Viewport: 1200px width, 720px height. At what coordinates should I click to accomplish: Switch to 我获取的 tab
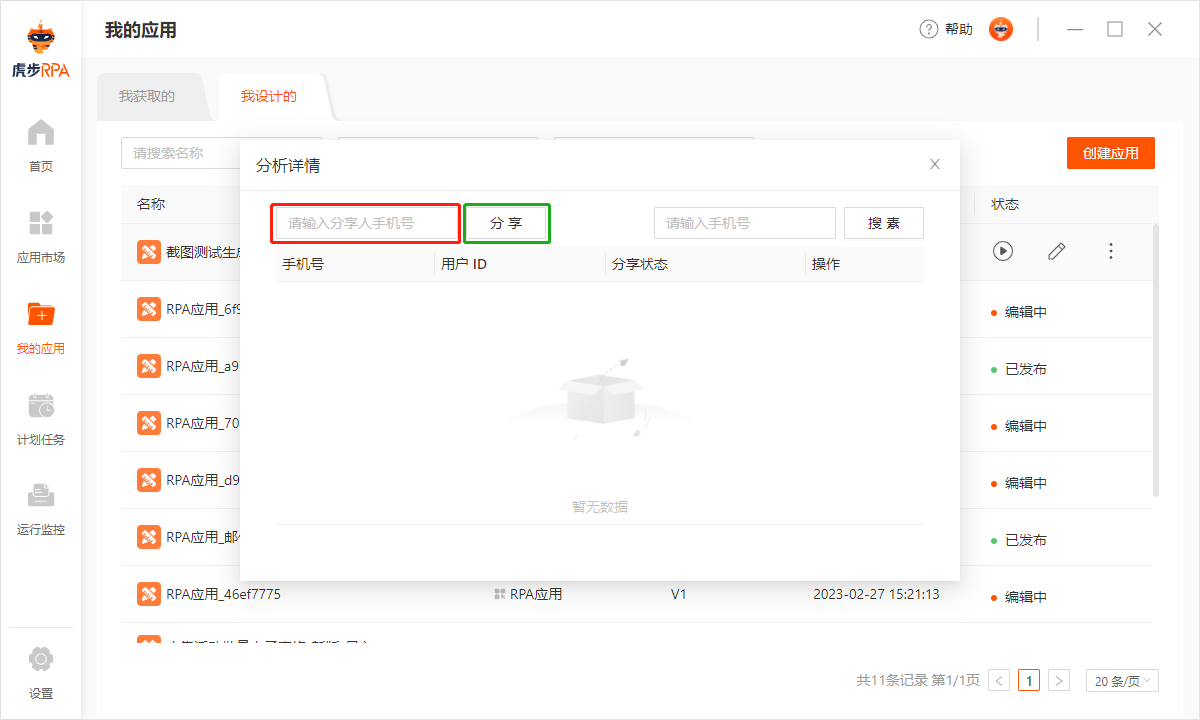click(147, 97)
